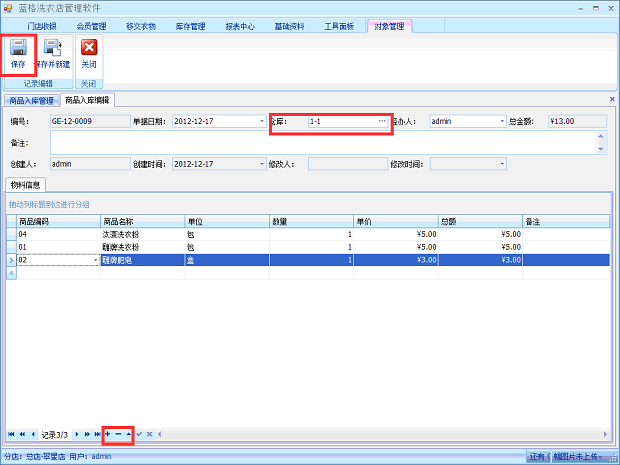The image size is (620, 465).
Task: Click the empty 修改人 field
Action: pos(348,164)
